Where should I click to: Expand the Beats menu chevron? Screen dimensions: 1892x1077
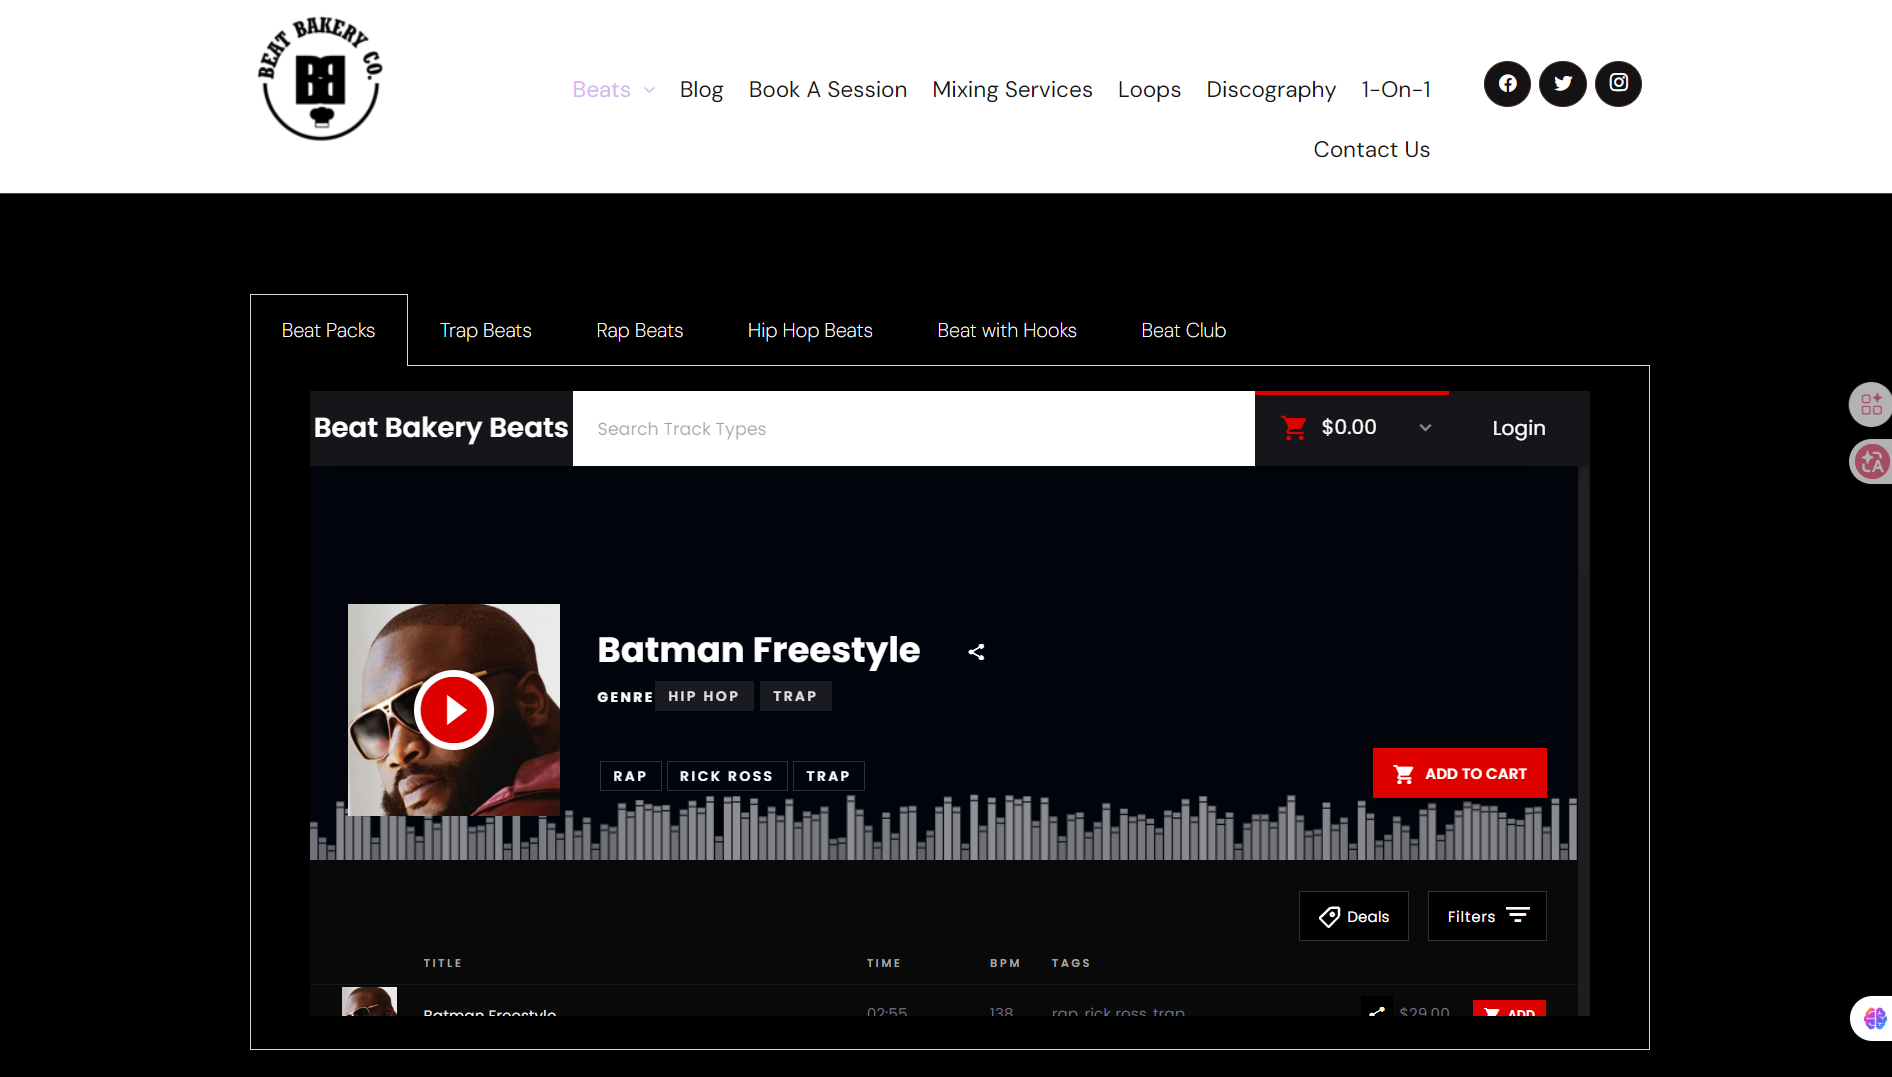point(649,90)
